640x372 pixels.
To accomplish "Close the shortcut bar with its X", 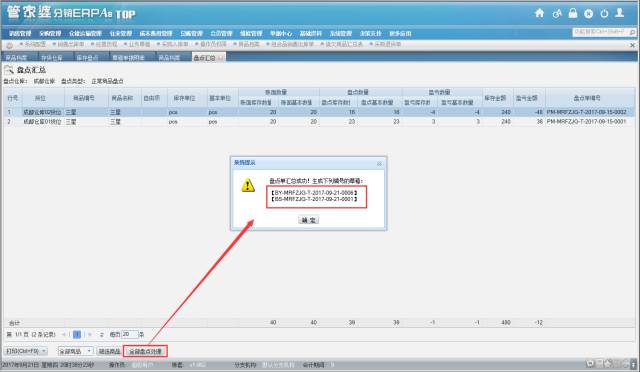I will pyautogui.click(x=632, y=45).
